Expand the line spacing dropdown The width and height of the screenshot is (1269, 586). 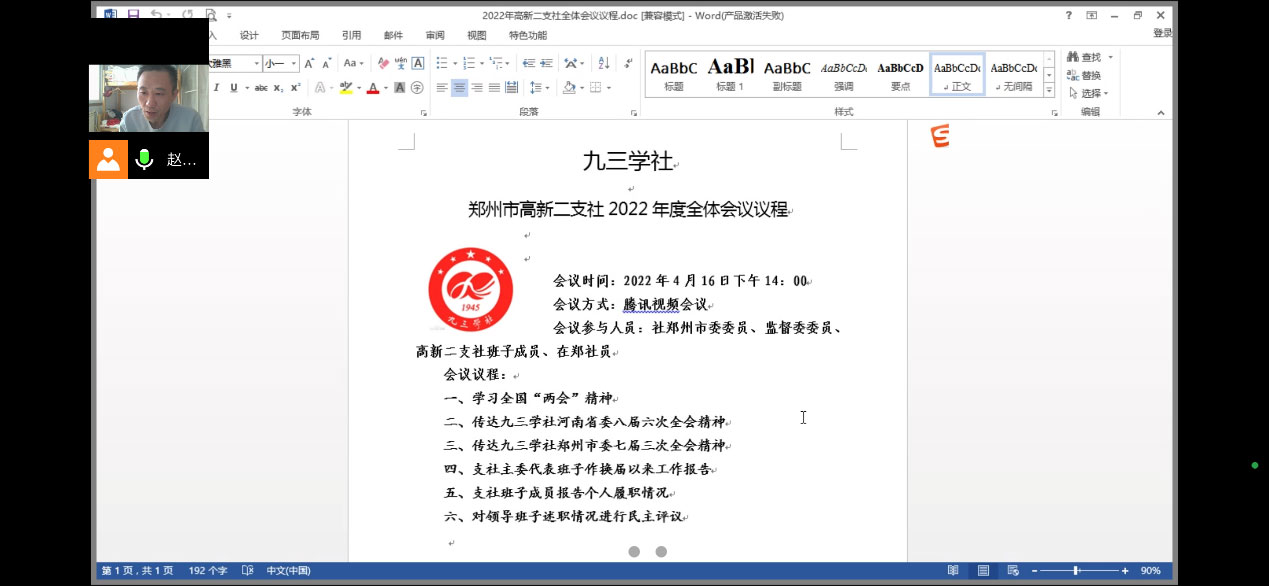(546, 88)
